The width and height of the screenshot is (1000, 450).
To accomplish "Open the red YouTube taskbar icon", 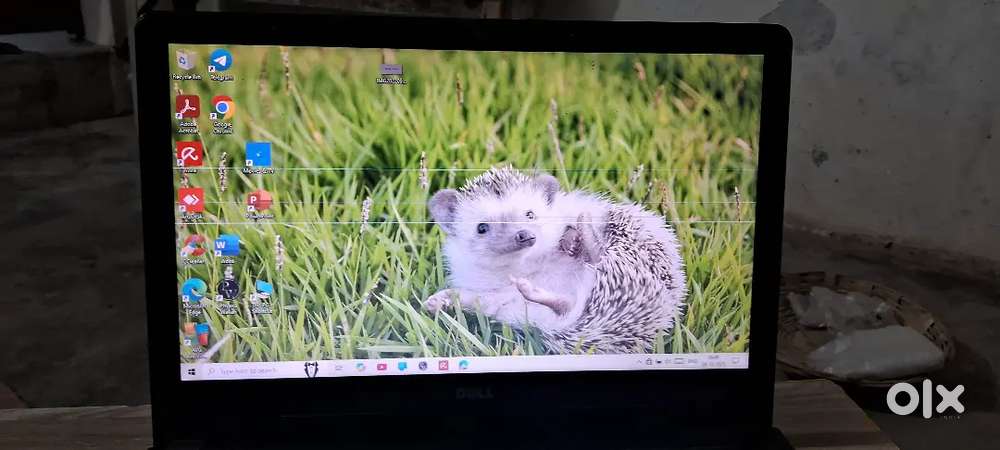I will 381,367.
